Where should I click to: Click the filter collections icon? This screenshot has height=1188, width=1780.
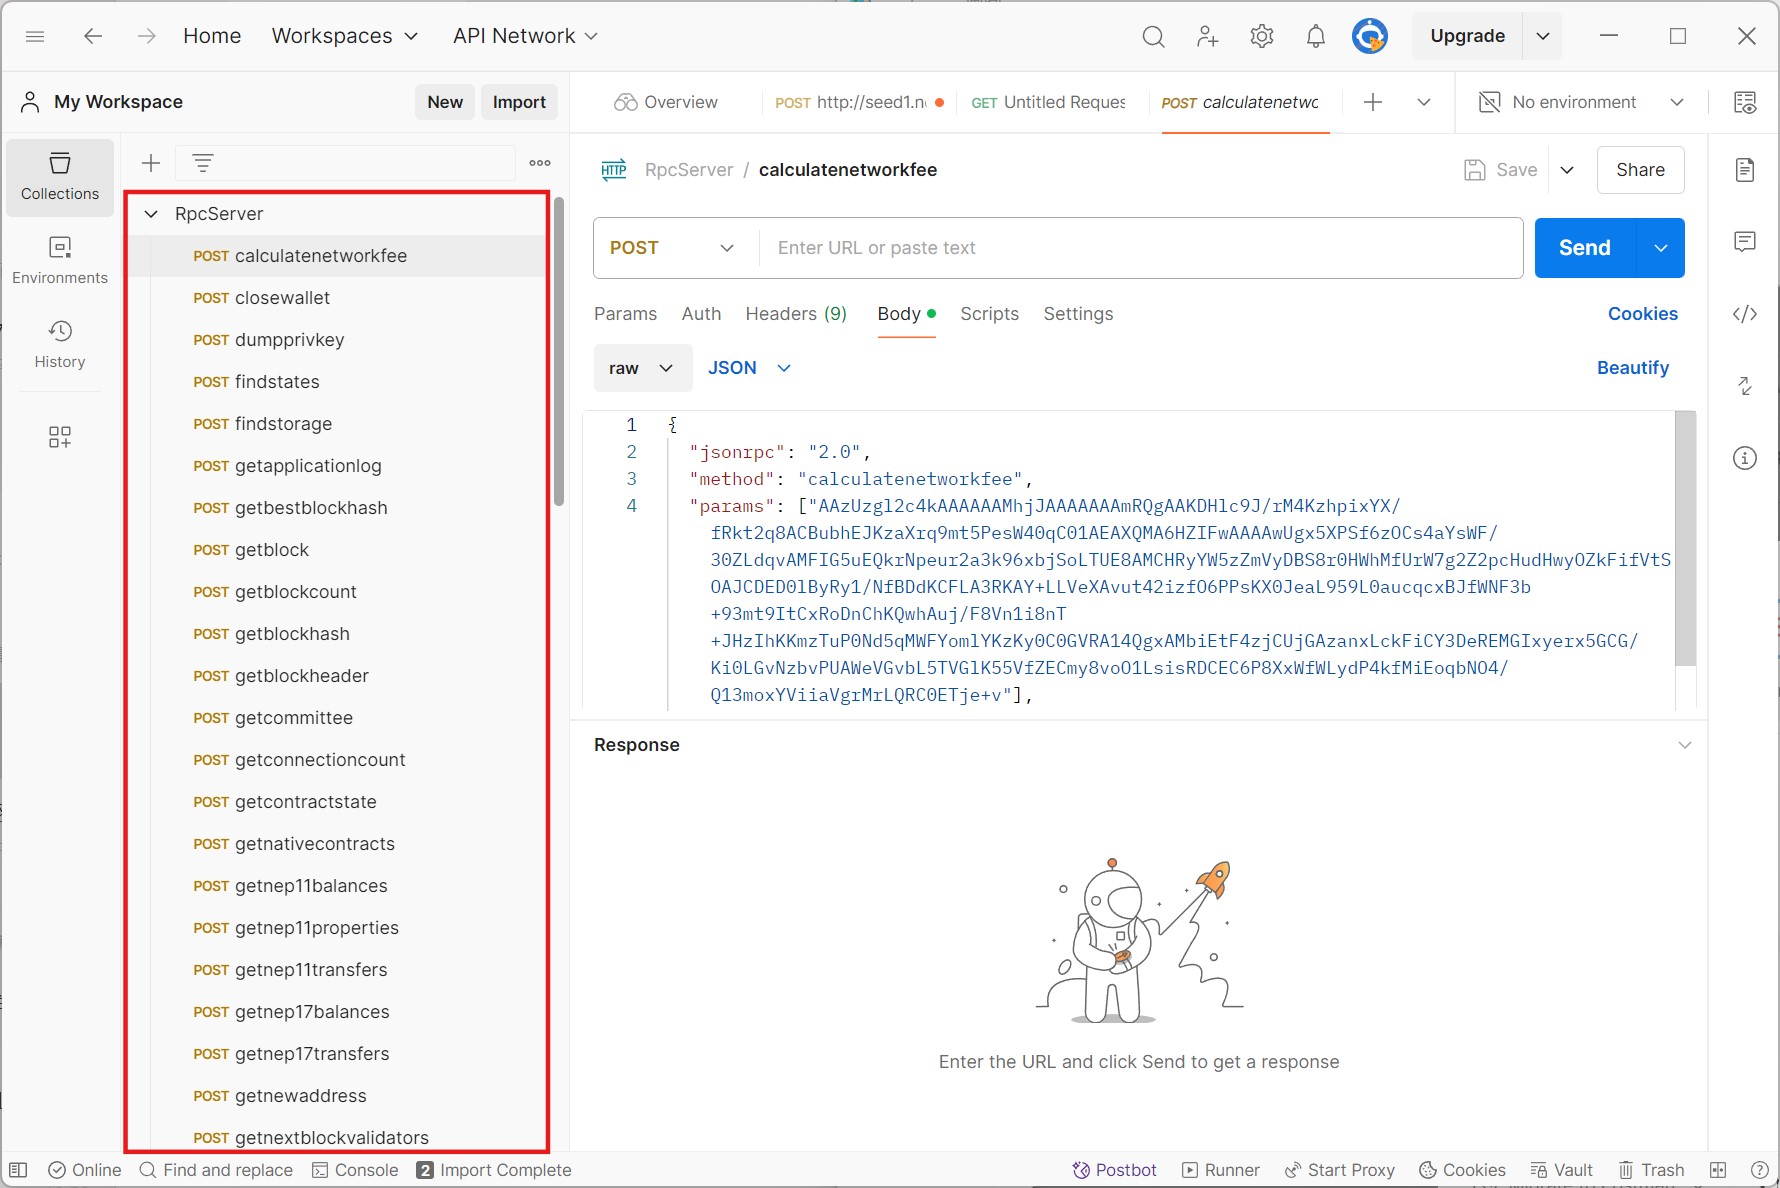[203, 163]
